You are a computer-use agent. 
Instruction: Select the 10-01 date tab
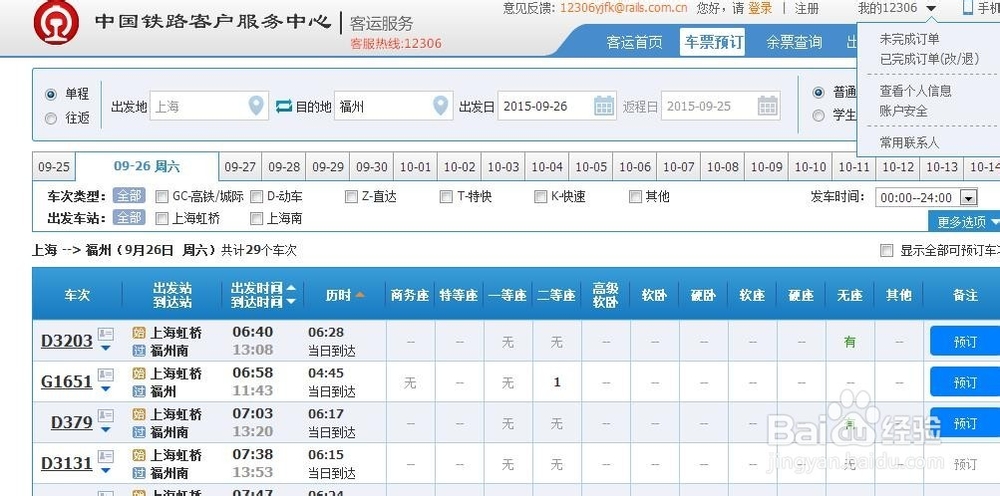click(415, 167)
